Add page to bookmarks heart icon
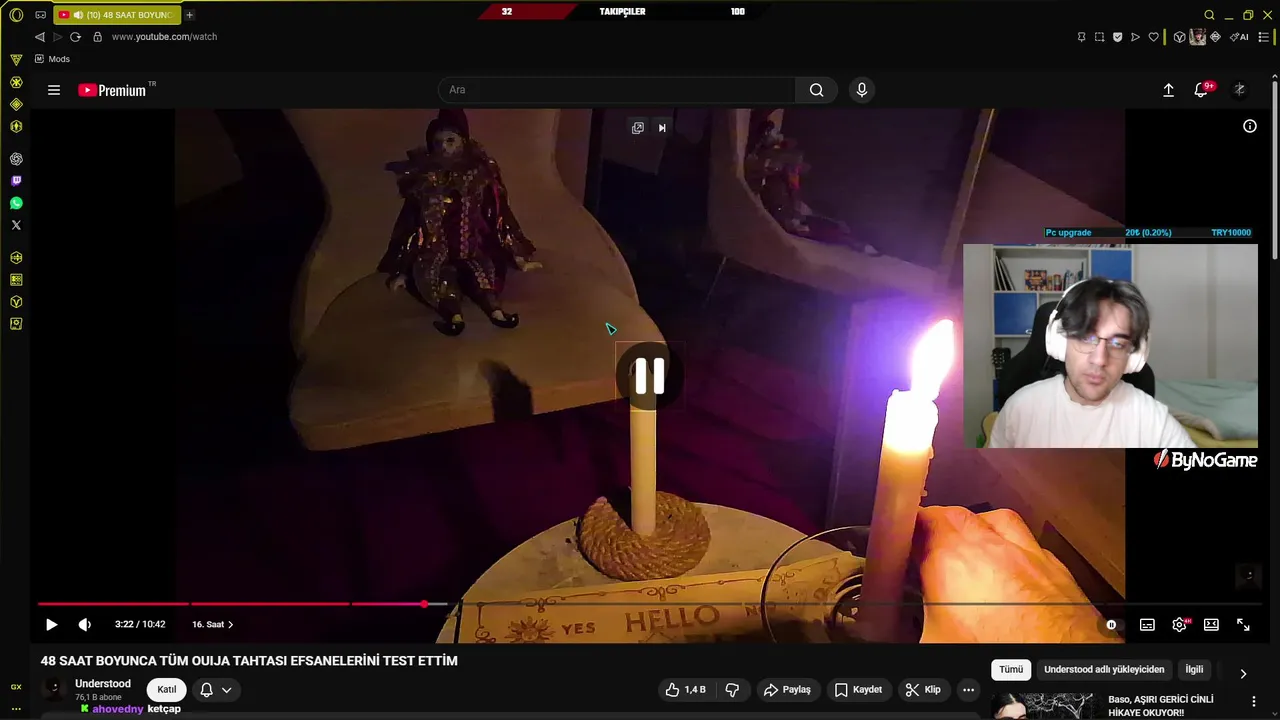 coord(1153,37)
